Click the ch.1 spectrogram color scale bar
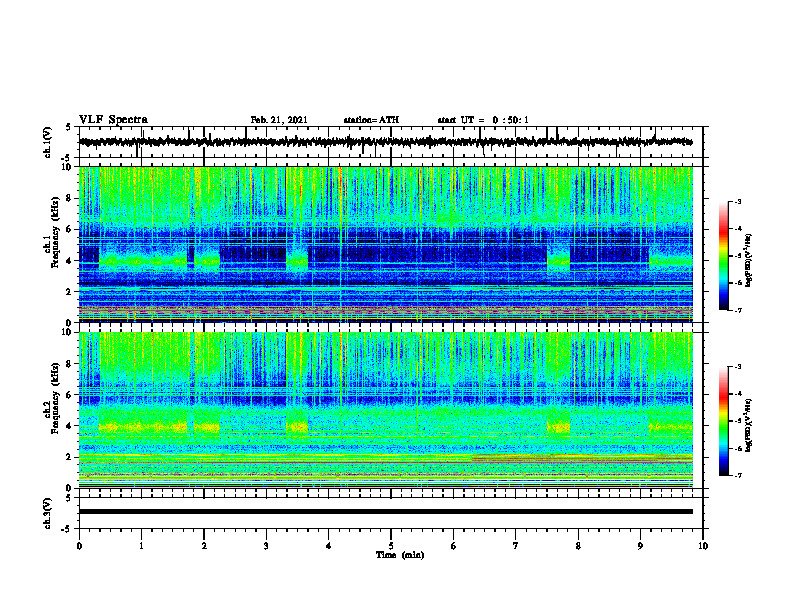 724,256
